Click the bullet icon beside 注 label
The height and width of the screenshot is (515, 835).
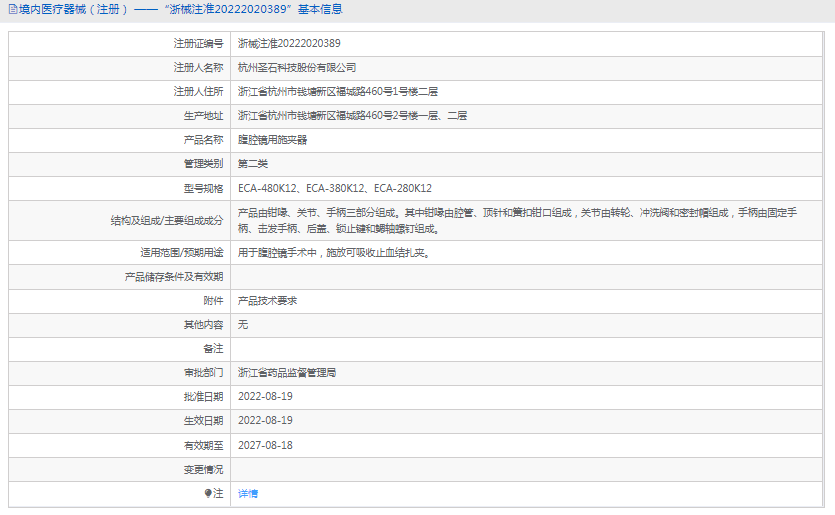[x=208, y=494]
